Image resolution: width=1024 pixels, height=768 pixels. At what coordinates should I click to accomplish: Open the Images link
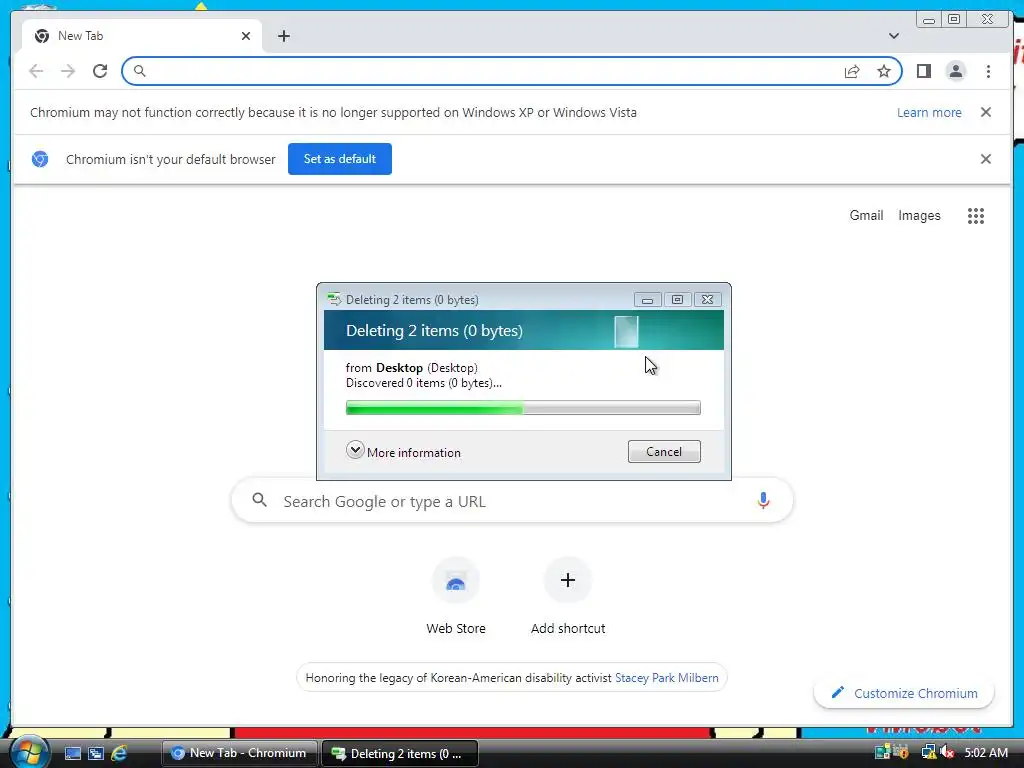[919, 216]
